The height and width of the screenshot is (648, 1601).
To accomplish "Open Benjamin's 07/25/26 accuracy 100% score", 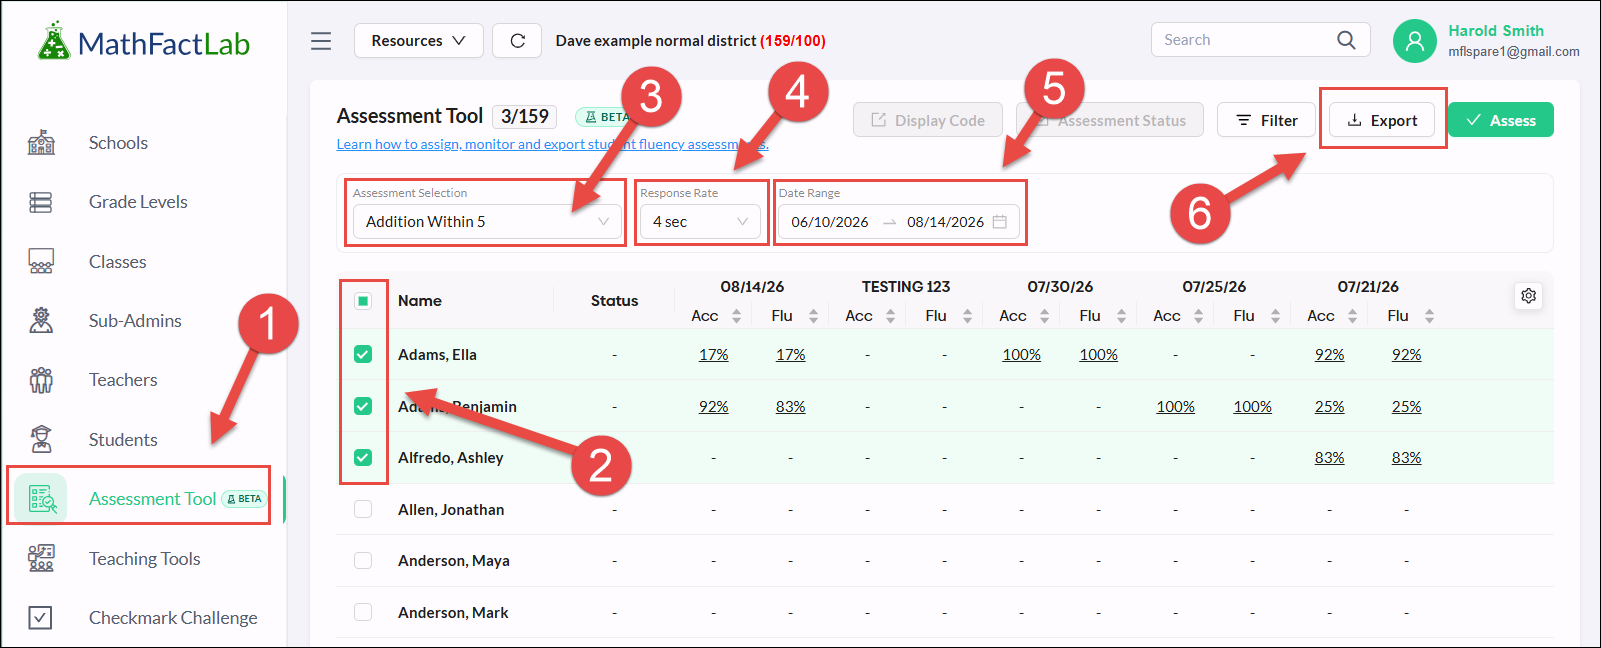I will click(x=1175, y=407).
